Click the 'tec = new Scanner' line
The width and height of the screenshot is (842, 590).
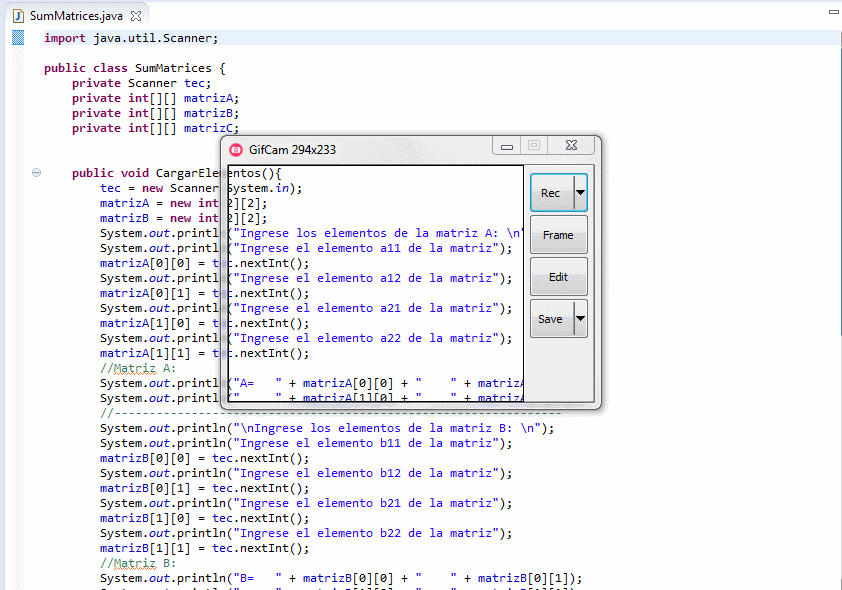tap(201, 188)
